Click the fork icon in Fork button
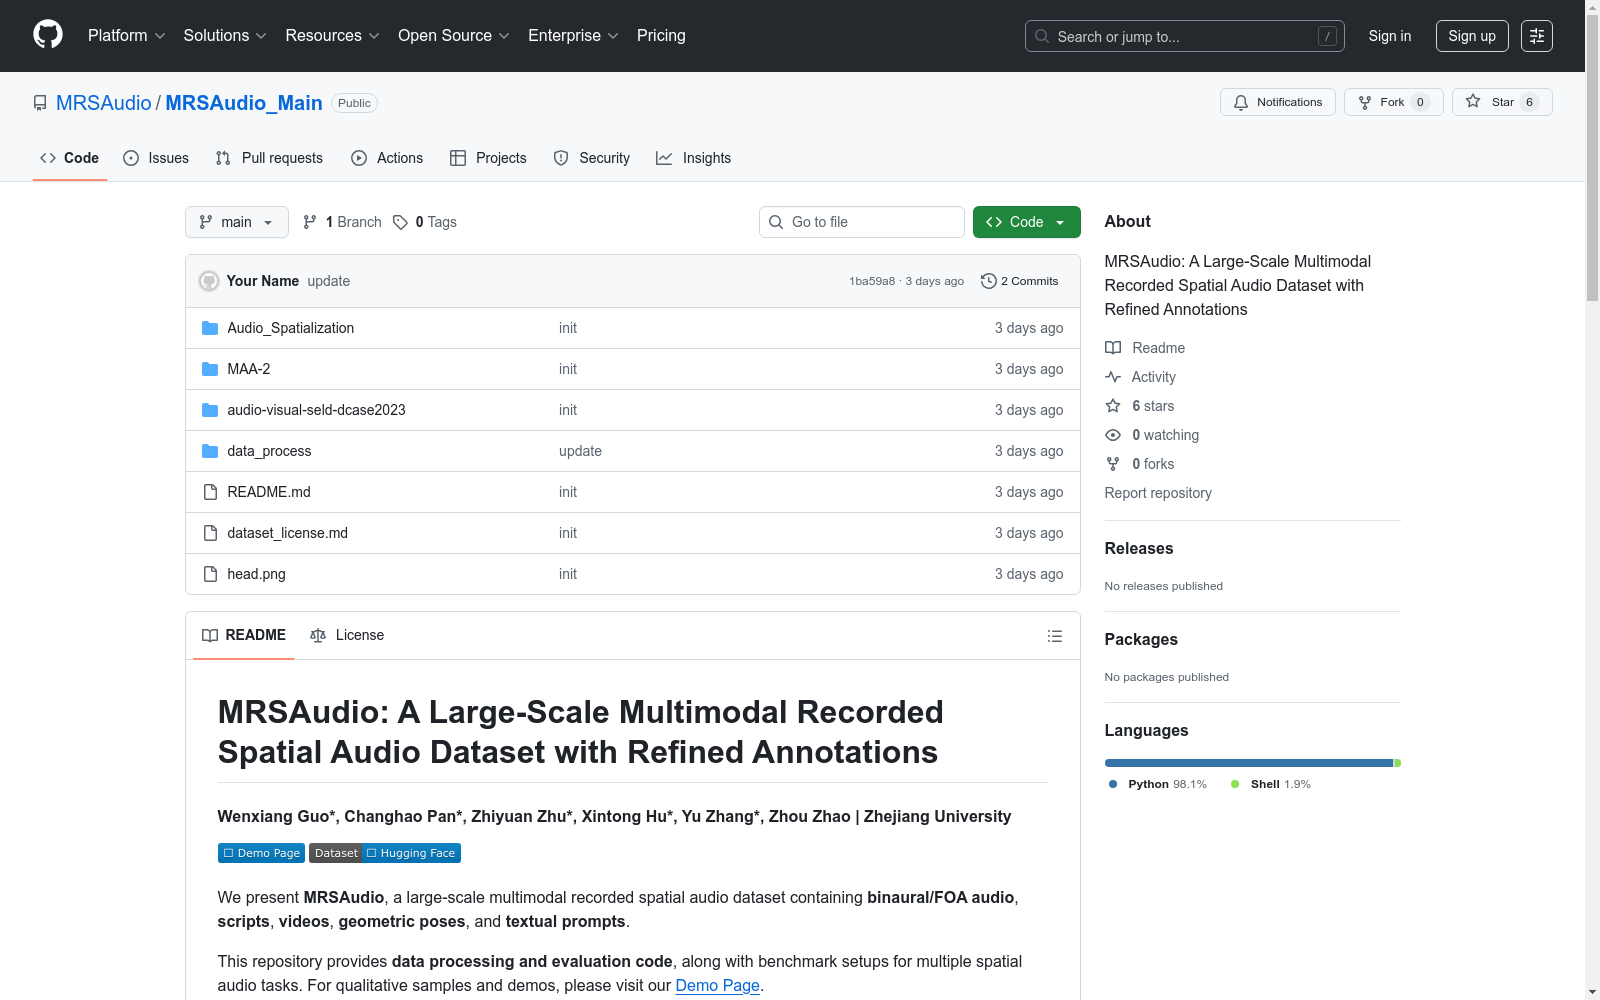This screenshot has height=1000, width=1600. click(x=1365, y=102)
